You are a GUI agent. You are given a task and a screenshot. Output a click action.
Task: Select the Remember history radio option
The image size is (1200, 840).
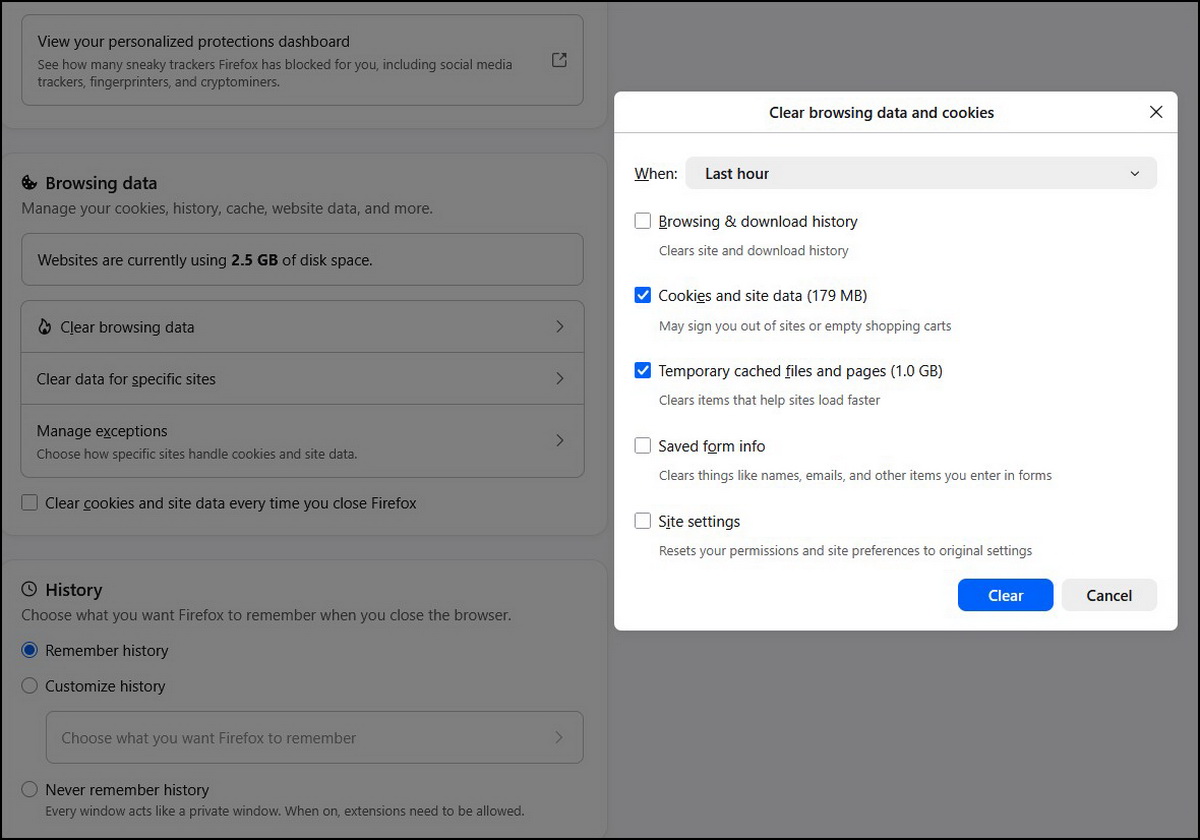click(x=30, y=650)
